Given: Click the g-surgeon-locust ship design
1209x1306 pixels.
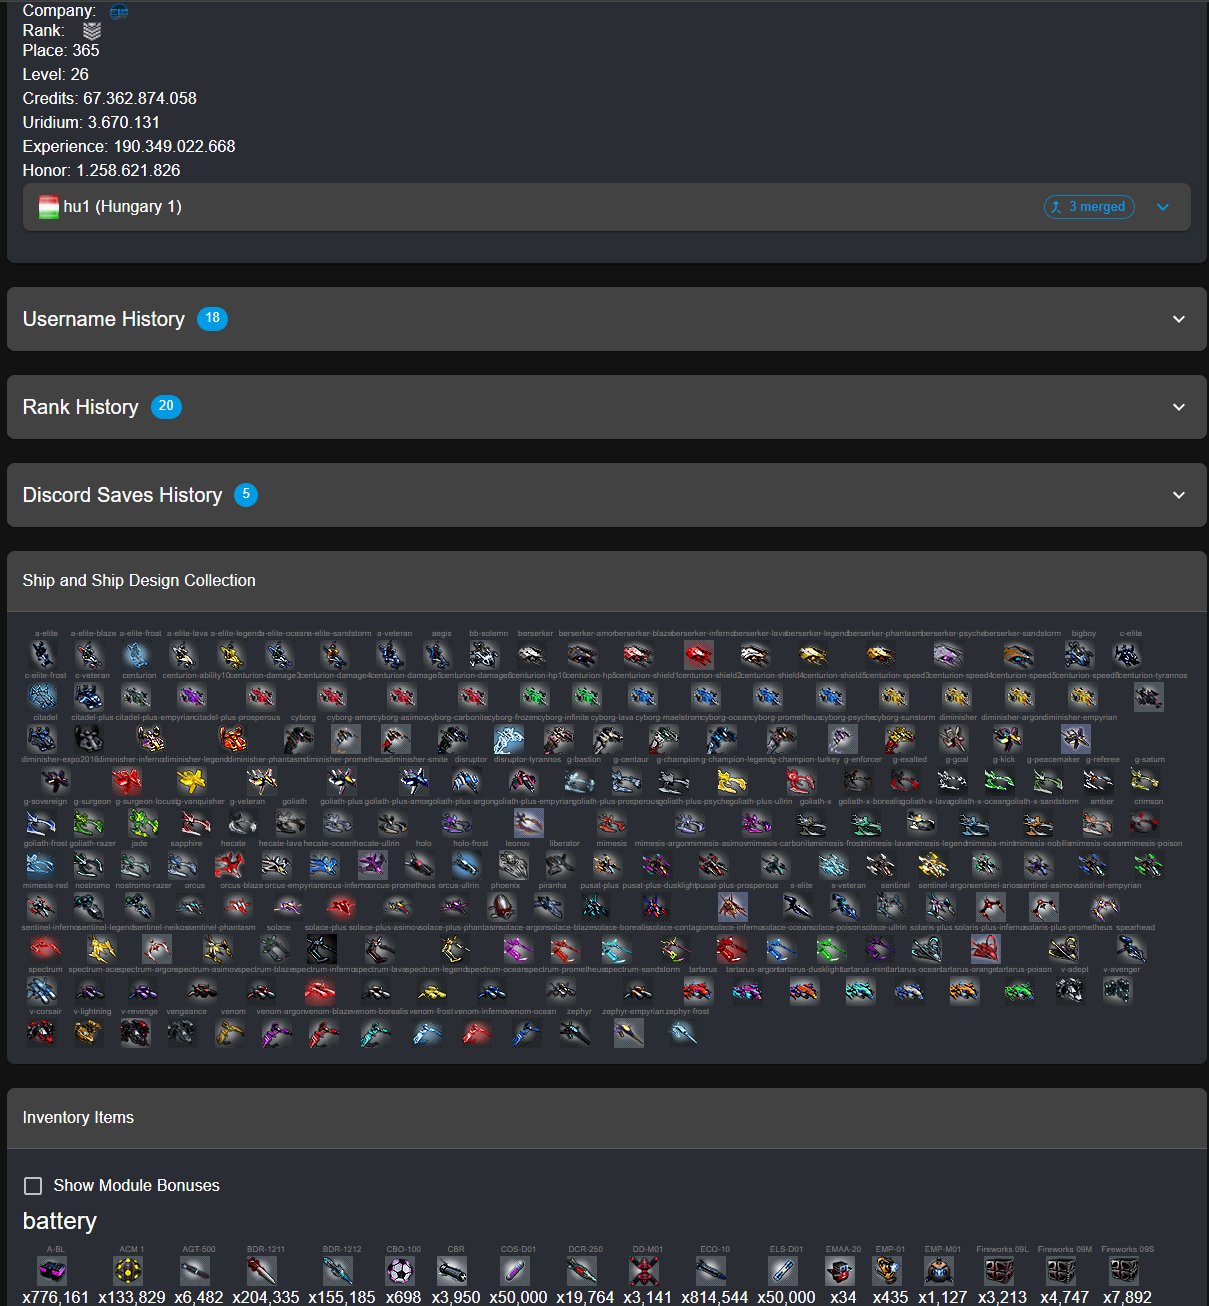Looking at the screenshot, I should (x=143, y=823).
